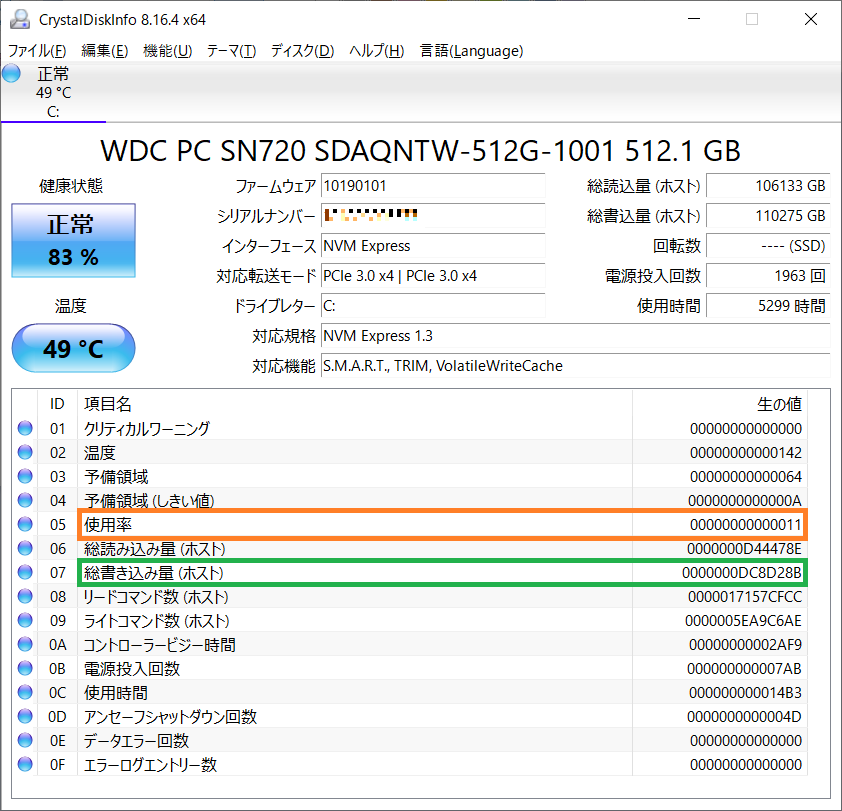Screen dimensions: 842x811
Task: Click status orb for ID 09 ライトコマンド数 row
Action: (25, 620)
